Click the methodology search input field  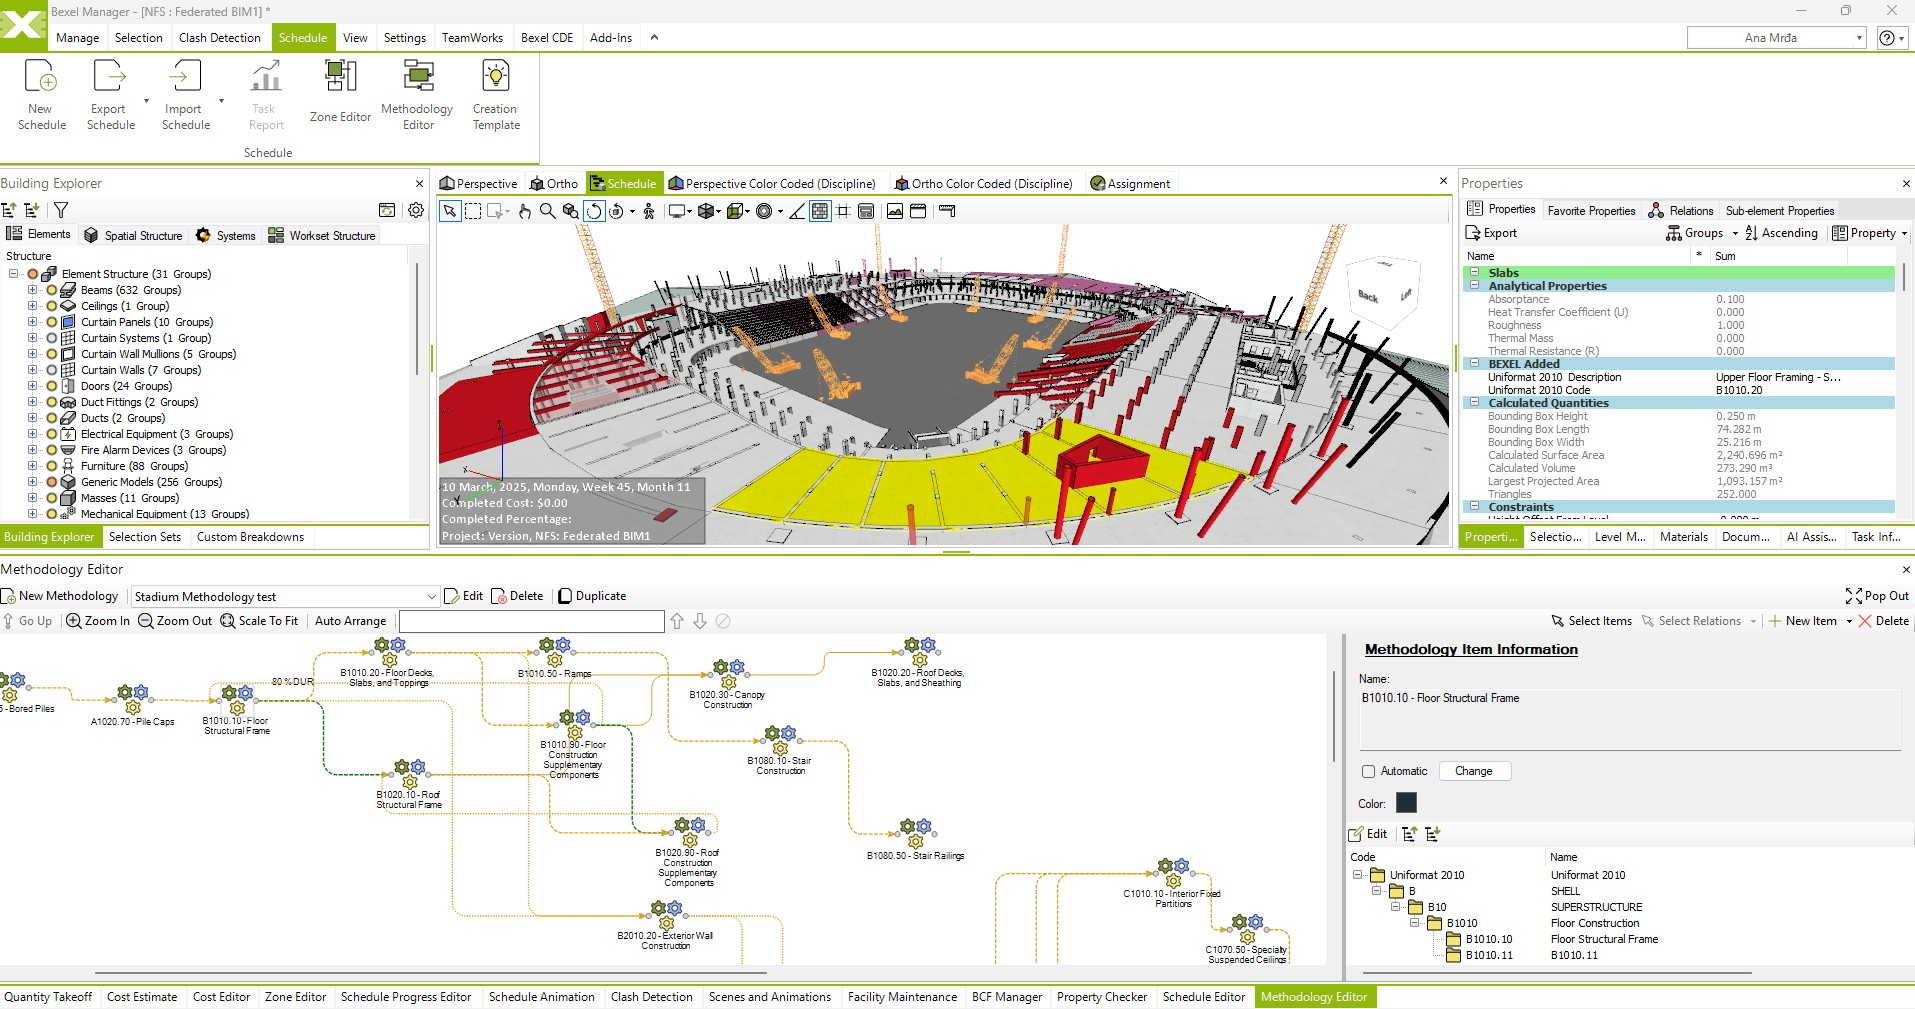tap(531, 622)
